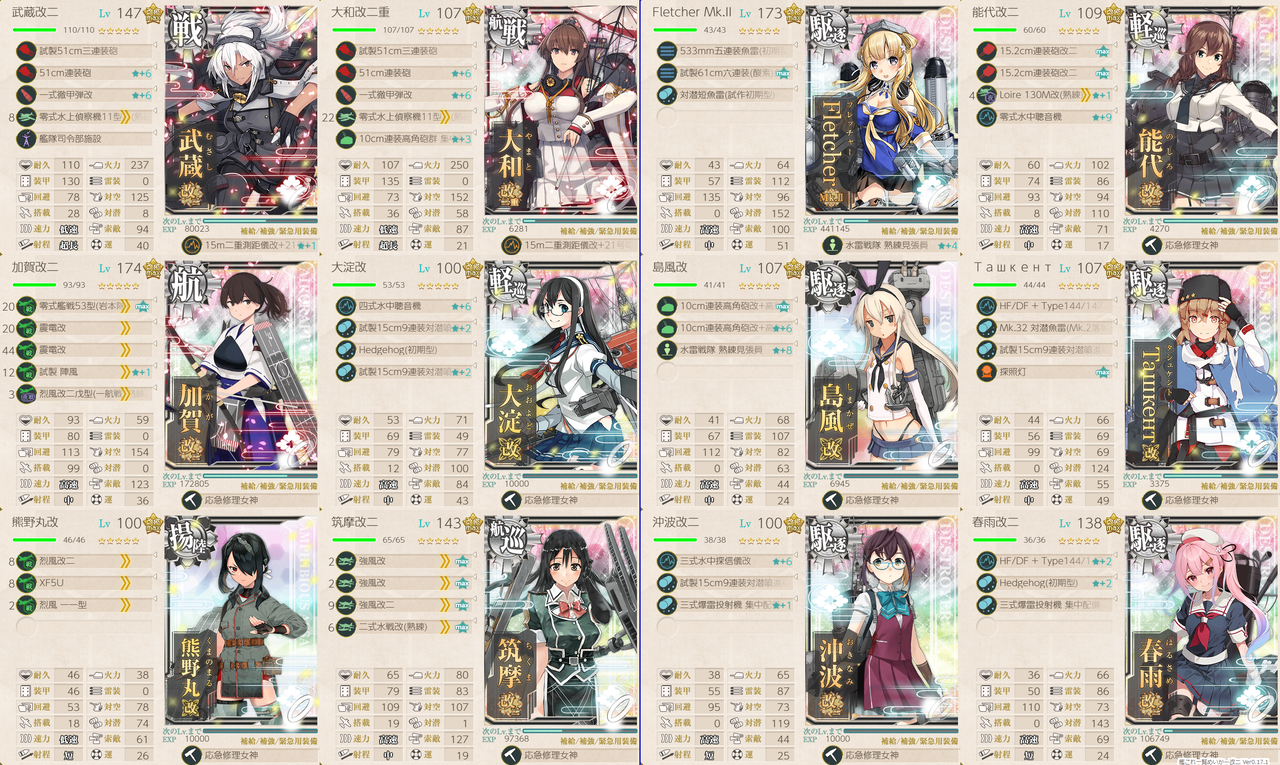Viewport: 1280px width, 765px height.
Task: Click Musashi's 15m rangefinder expansion slot icon
Action: (x=188, y=244)
